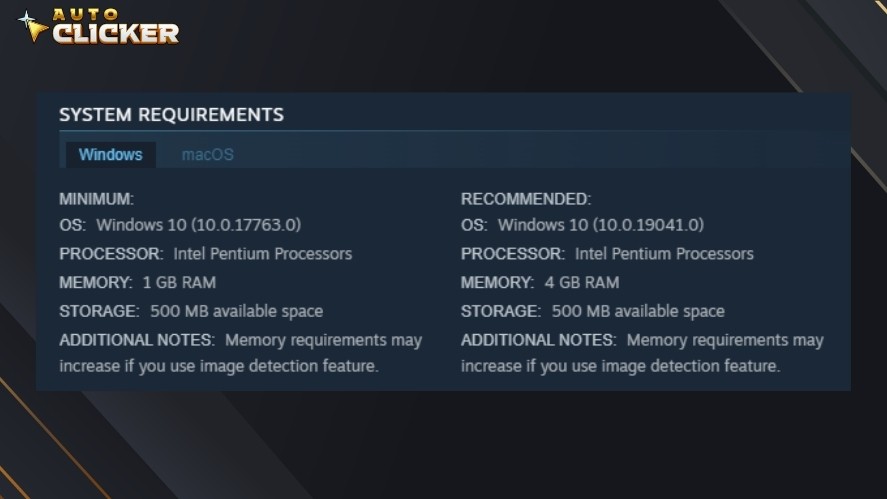This screenshot has height=499, width=887.
Task: Click minimum 'Intel Pentium Processors' text
Action: 262,254
